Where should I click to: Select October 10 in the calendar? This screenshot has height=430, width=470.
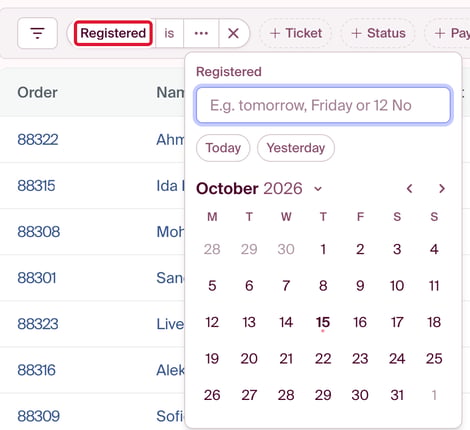(x=397, y=286)
